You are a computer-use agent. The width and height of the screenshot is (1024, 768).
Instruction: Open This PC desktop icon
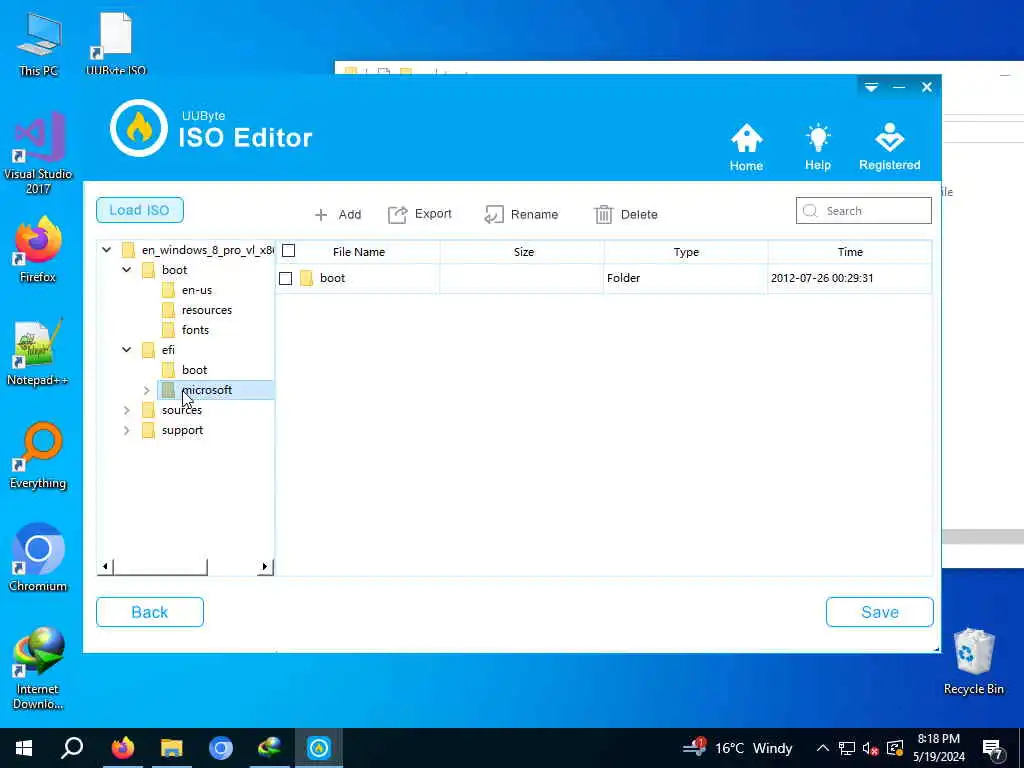pyautogui.click(x=39, y=45)
